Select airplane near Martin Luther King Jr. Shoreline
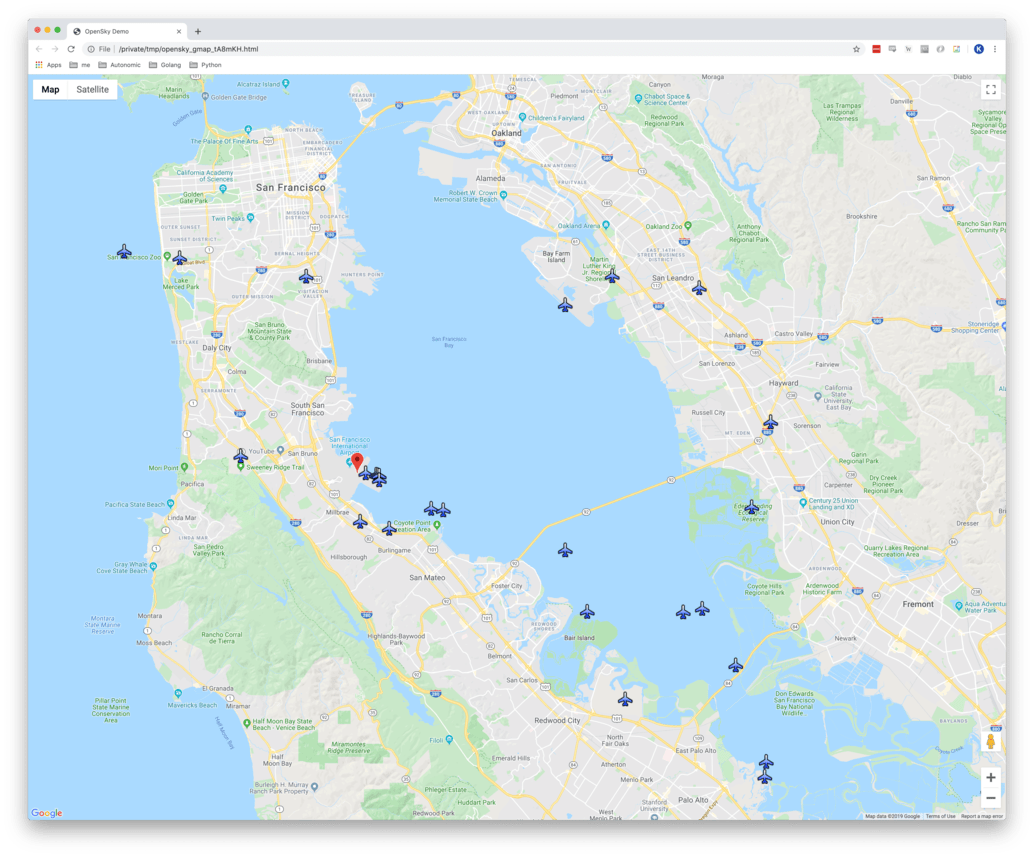The image size is (1034, 857). (x=612, y=275)
